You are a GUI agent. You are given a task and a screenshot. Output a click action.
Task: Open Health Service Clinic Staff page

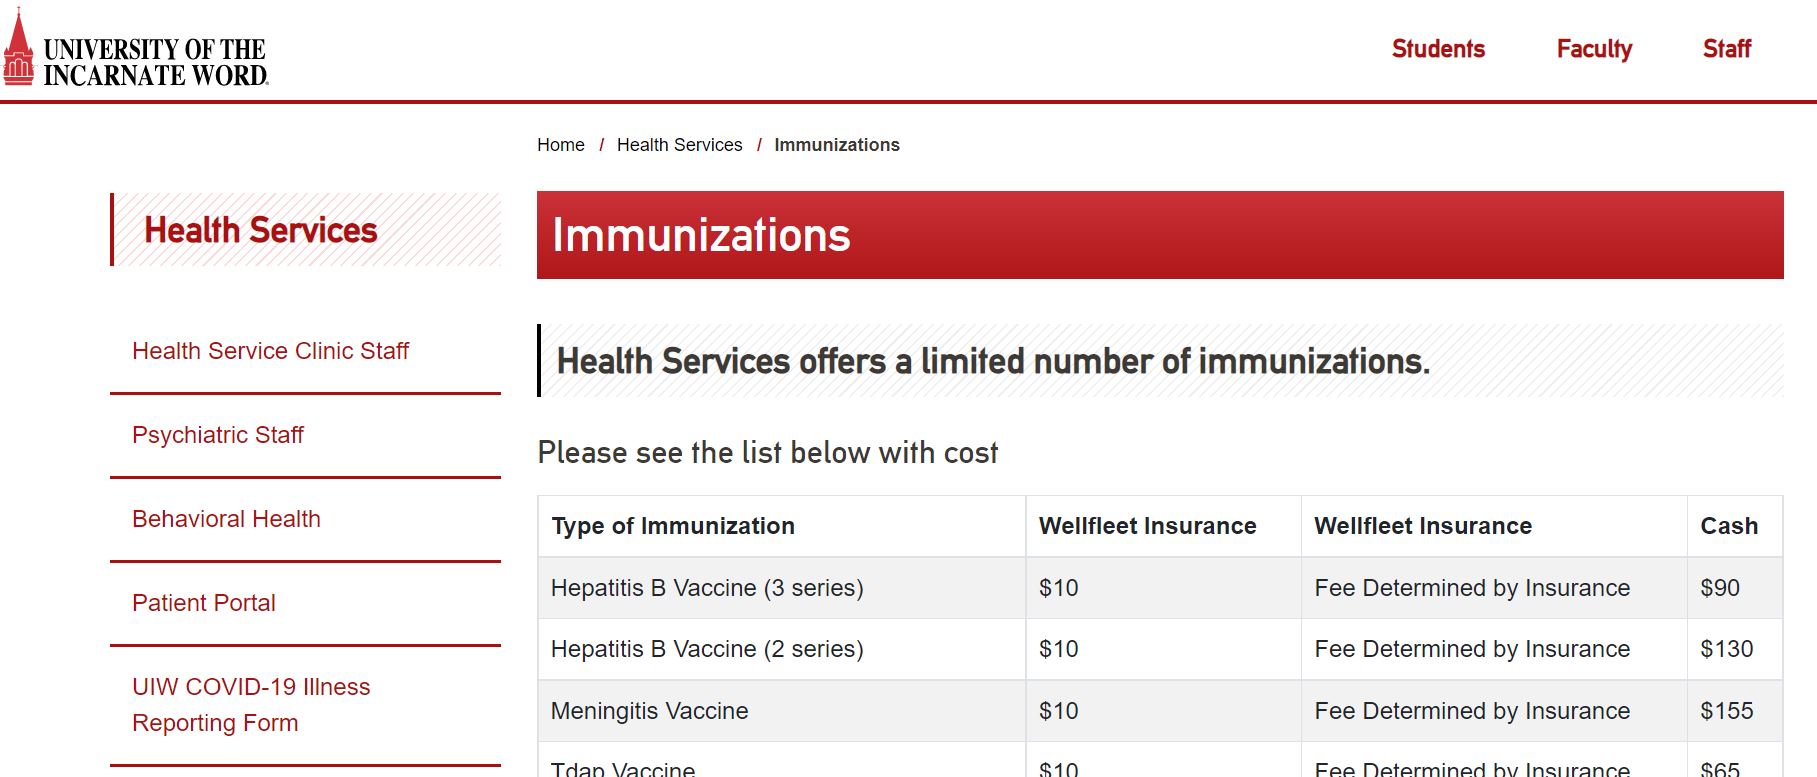(x=271, y=351)
